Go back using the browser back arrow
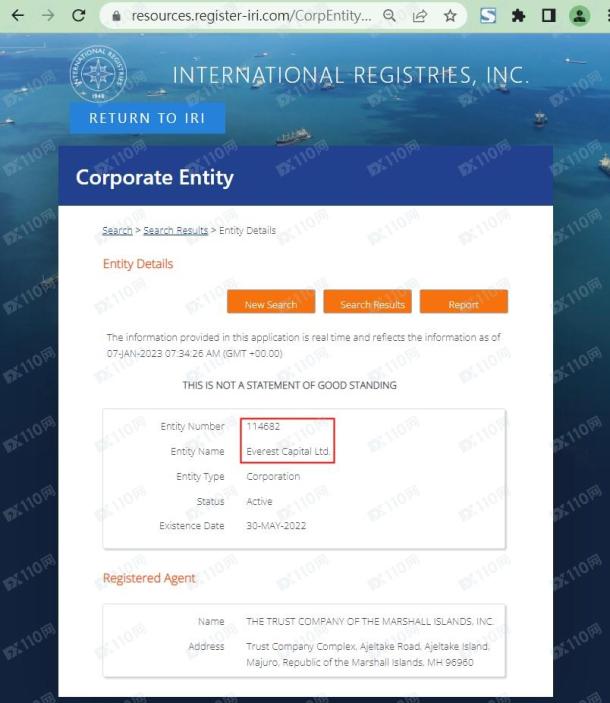This screenshot has height=703, width=610. [17, 16]
